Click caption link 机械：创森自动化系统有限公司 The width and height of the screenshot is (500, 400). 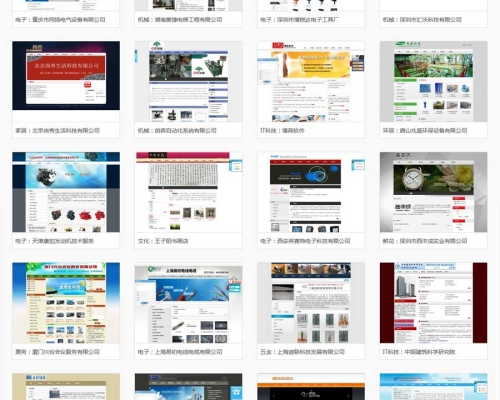(177, 130)
